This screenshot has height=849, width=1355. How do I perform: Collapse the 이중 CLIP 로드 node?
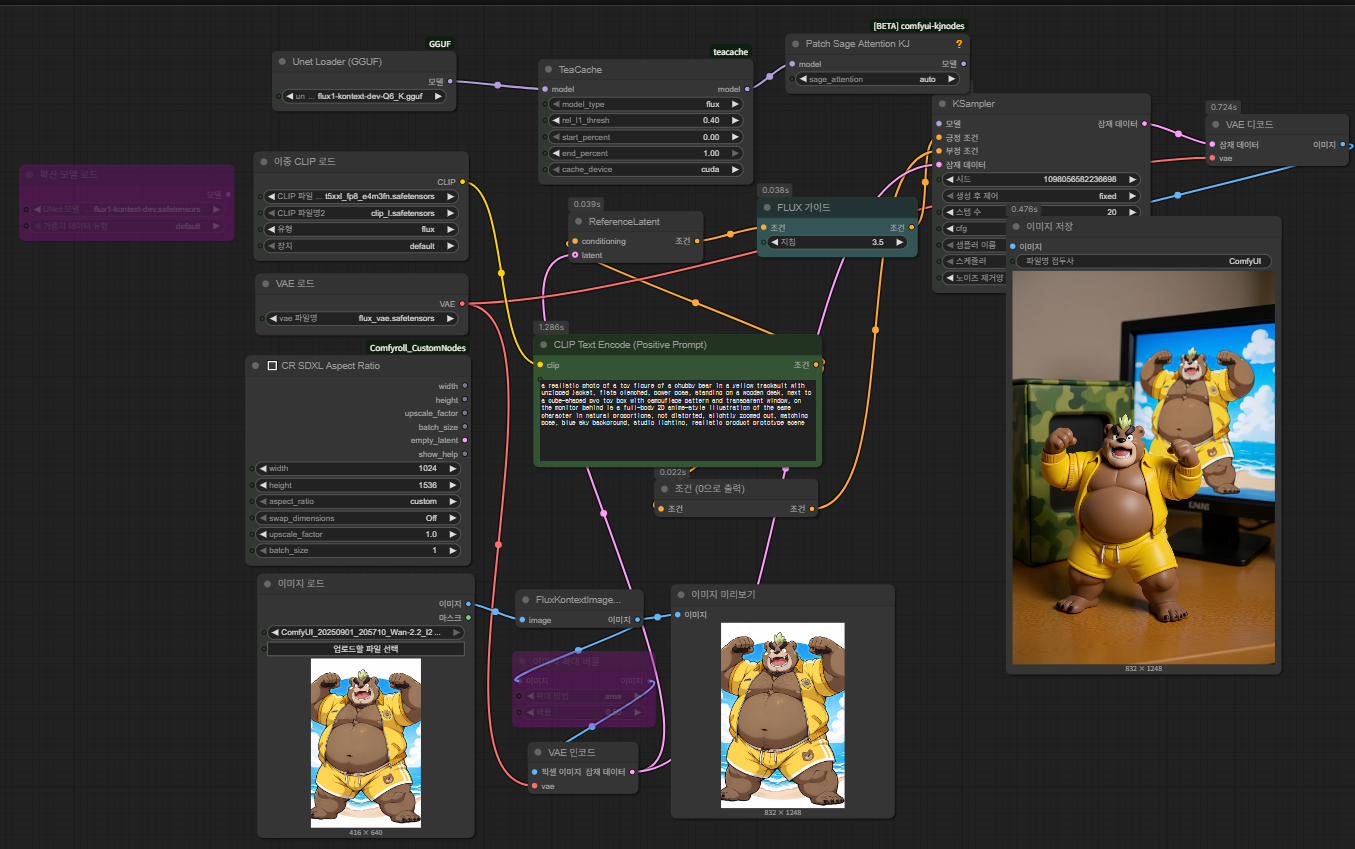tap(265, 161)
